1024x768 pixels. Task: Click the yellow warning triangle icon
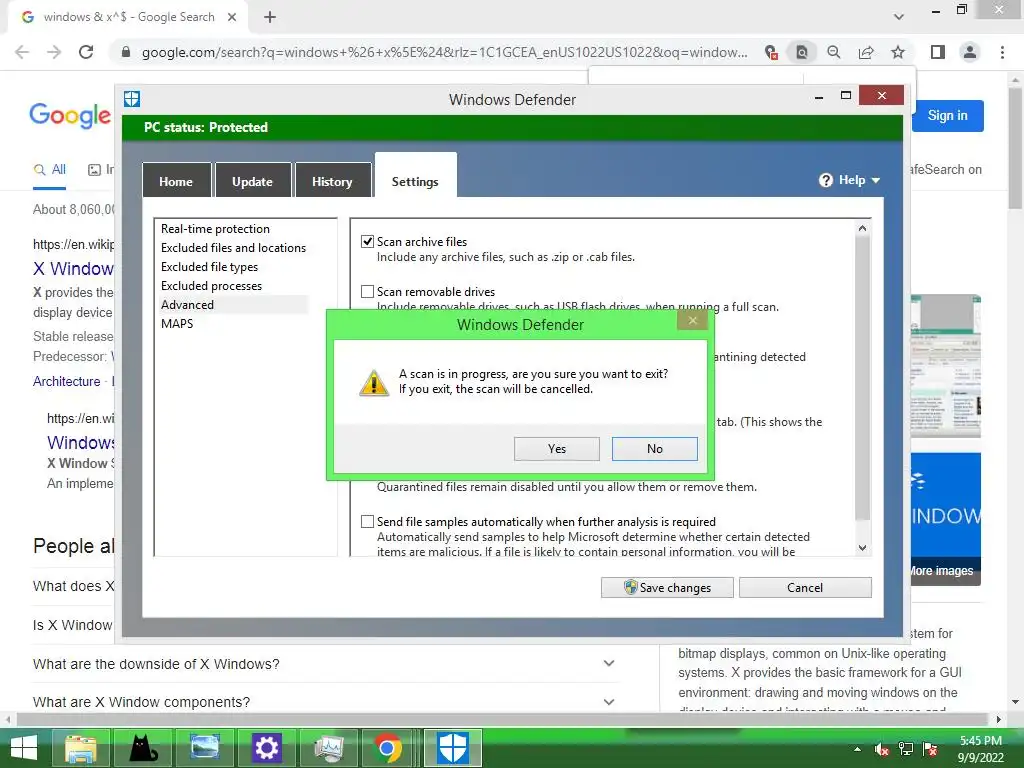tap(374, 383)
